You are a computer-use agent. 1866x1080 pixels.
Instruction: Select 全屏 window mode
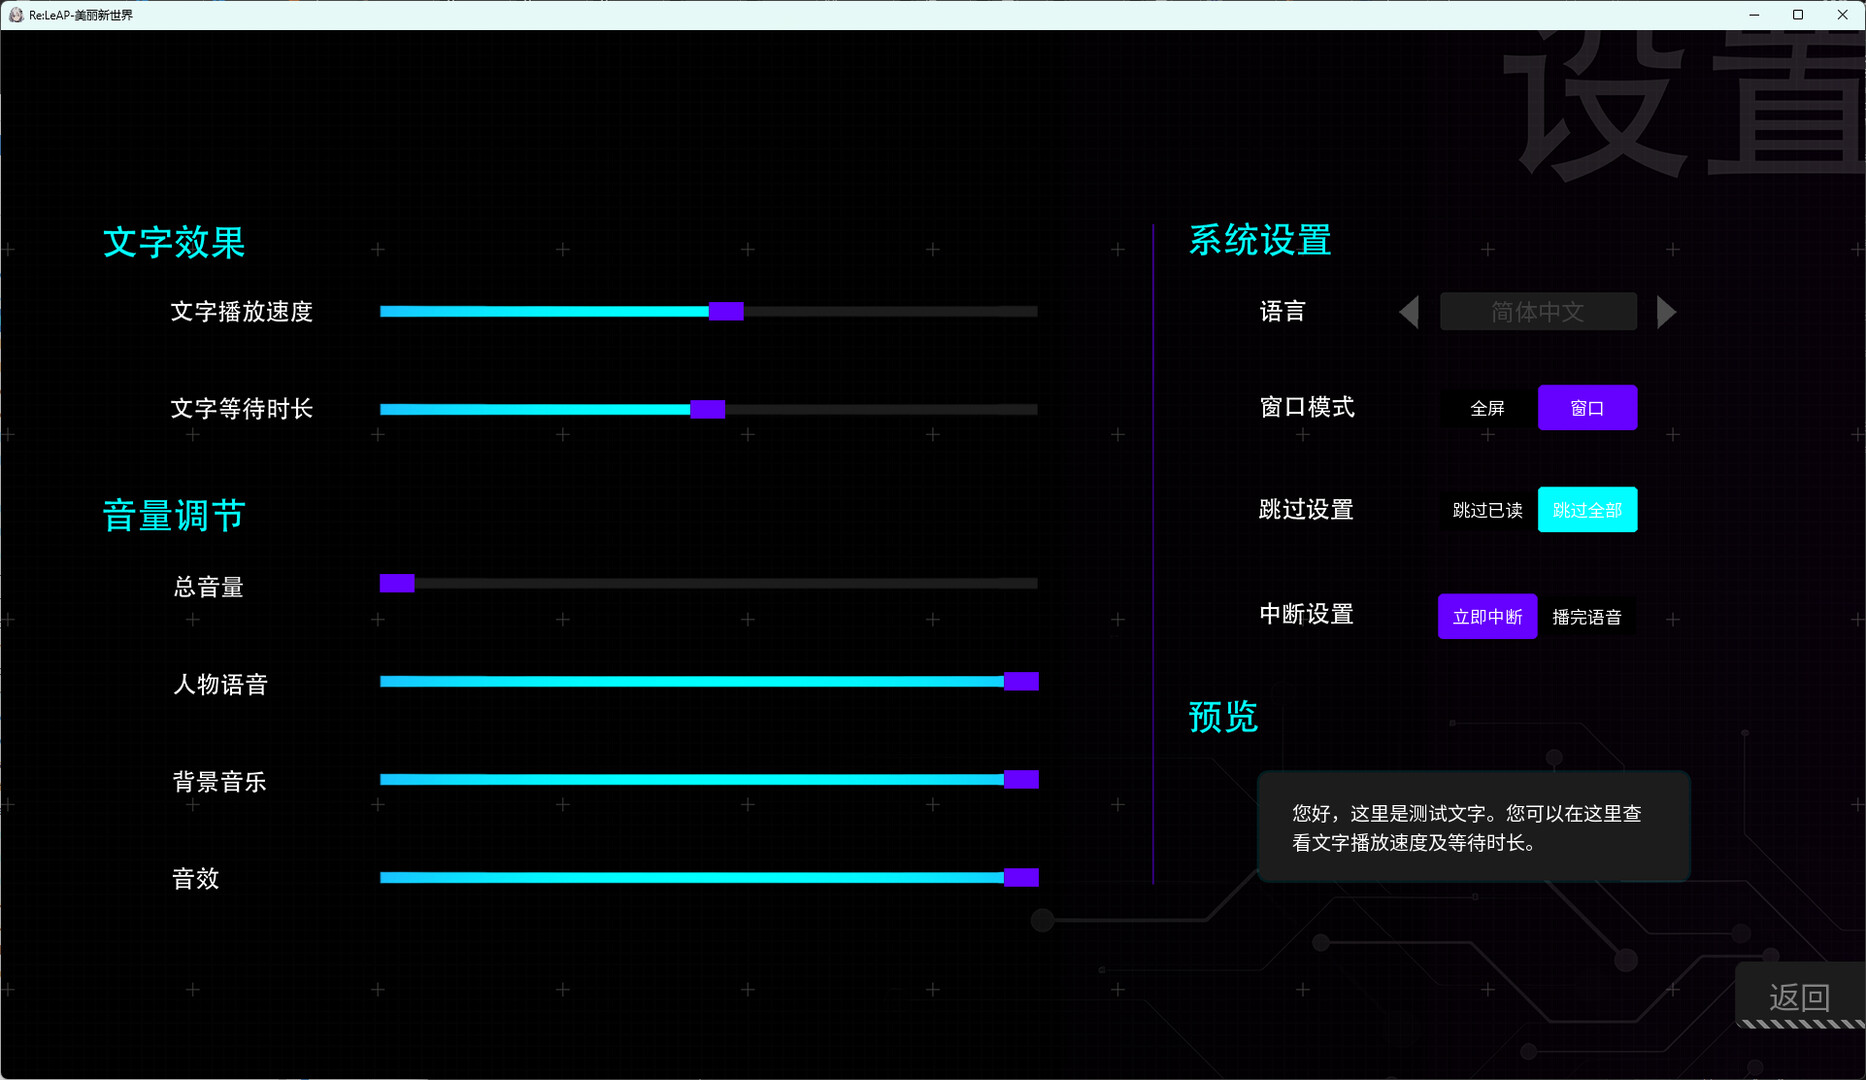[1487, 408]
